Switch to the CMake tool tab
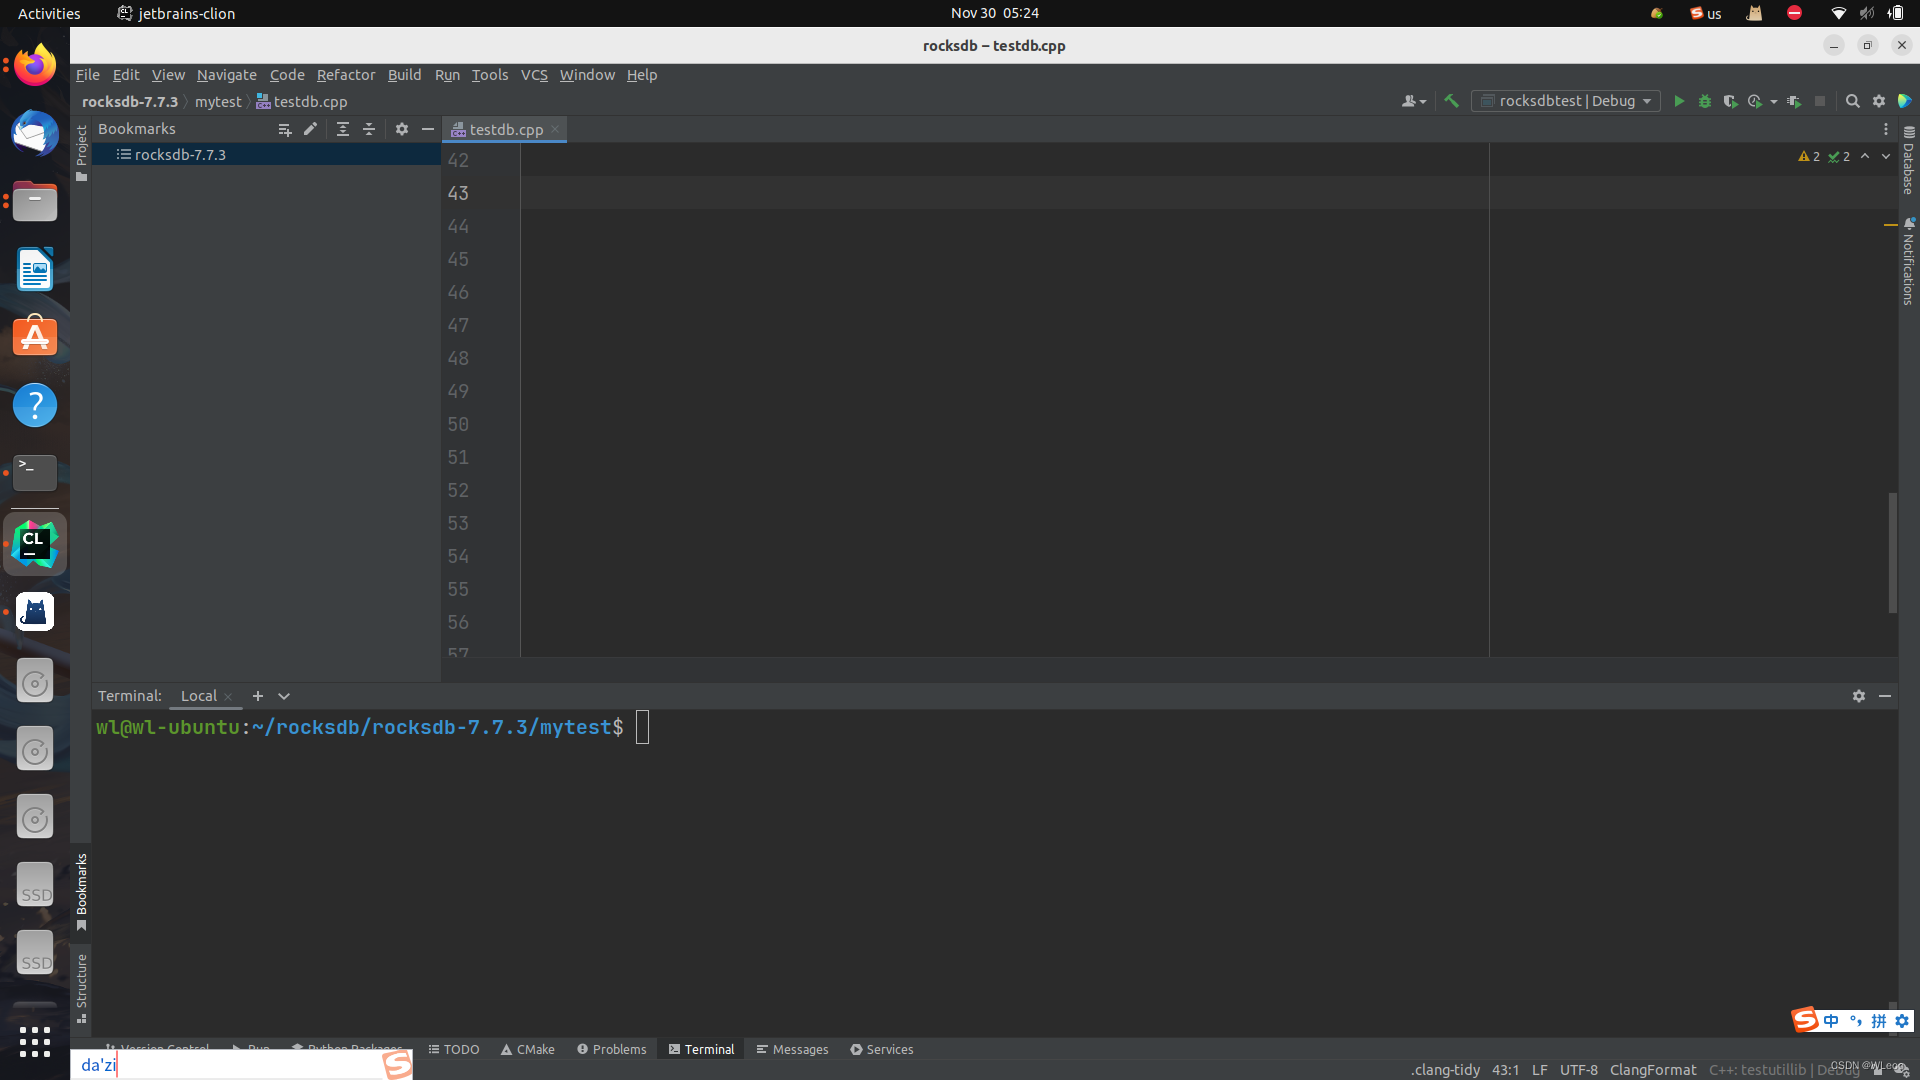The height and width of the screenshot is (1080, 1920). [527, 1049]
